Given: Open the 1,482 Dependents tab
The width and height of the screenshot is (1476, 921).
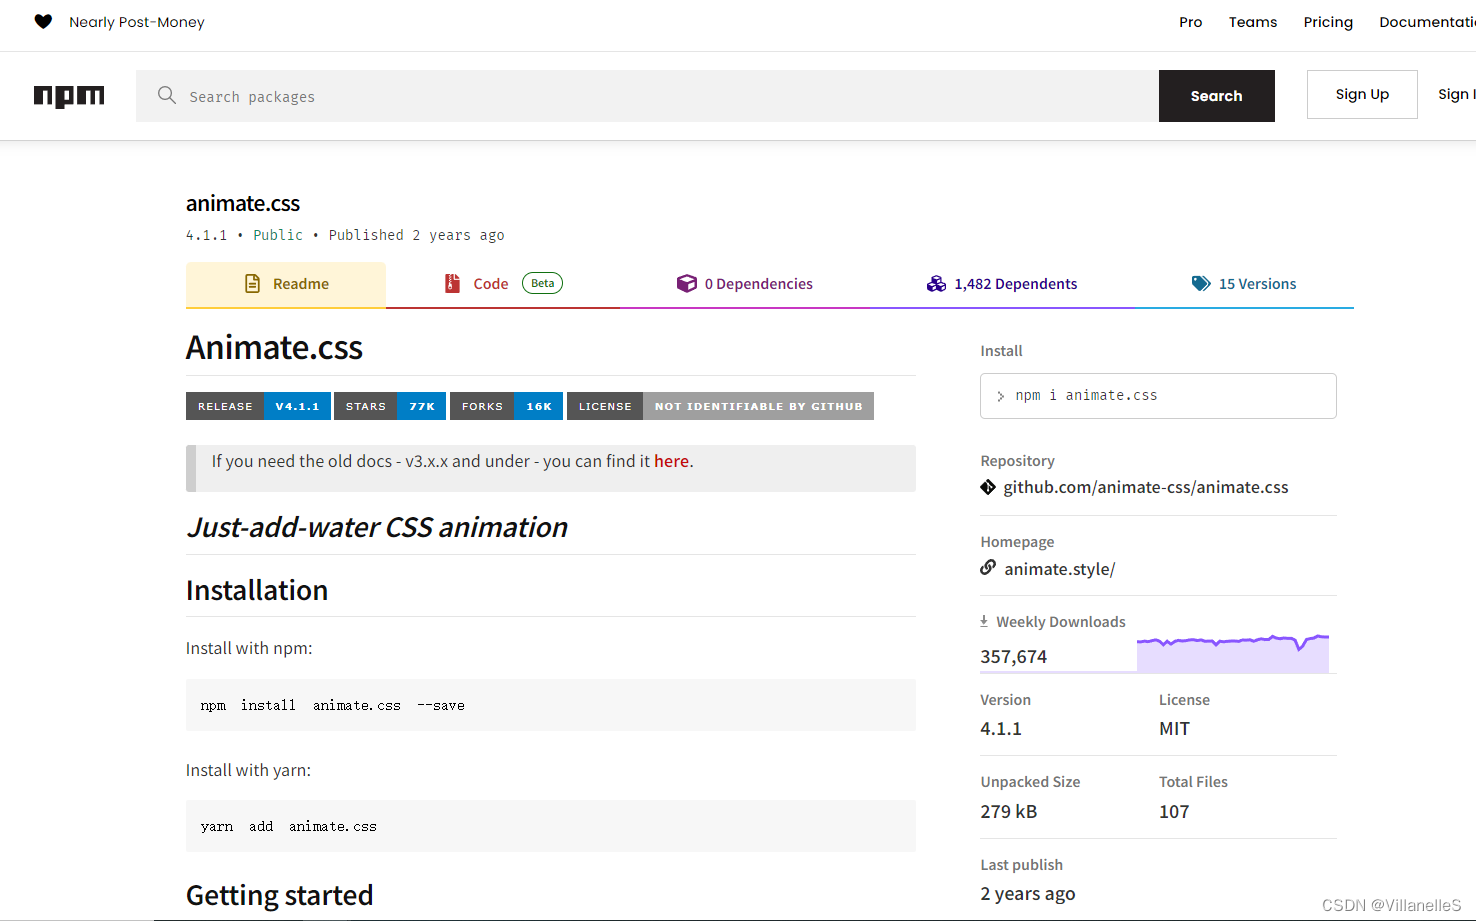Looking at the screenshot, I should pyautogui.click(x=1016, y=283).
